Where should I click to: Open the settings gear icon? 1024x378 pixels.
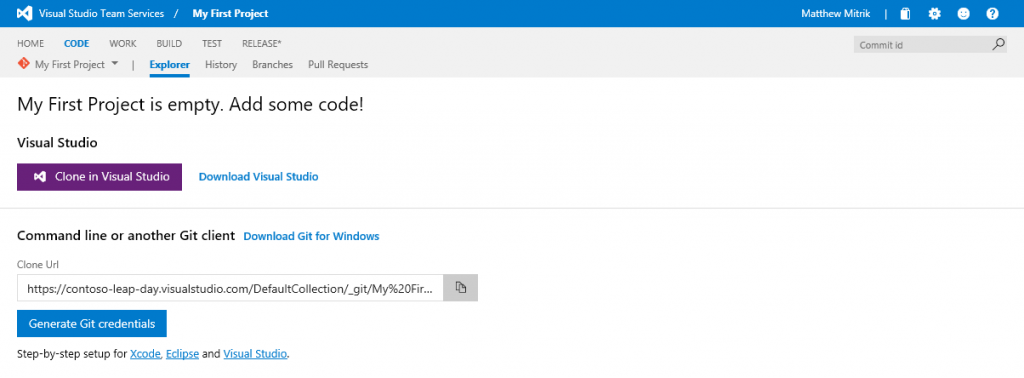(x=935, y=14)
